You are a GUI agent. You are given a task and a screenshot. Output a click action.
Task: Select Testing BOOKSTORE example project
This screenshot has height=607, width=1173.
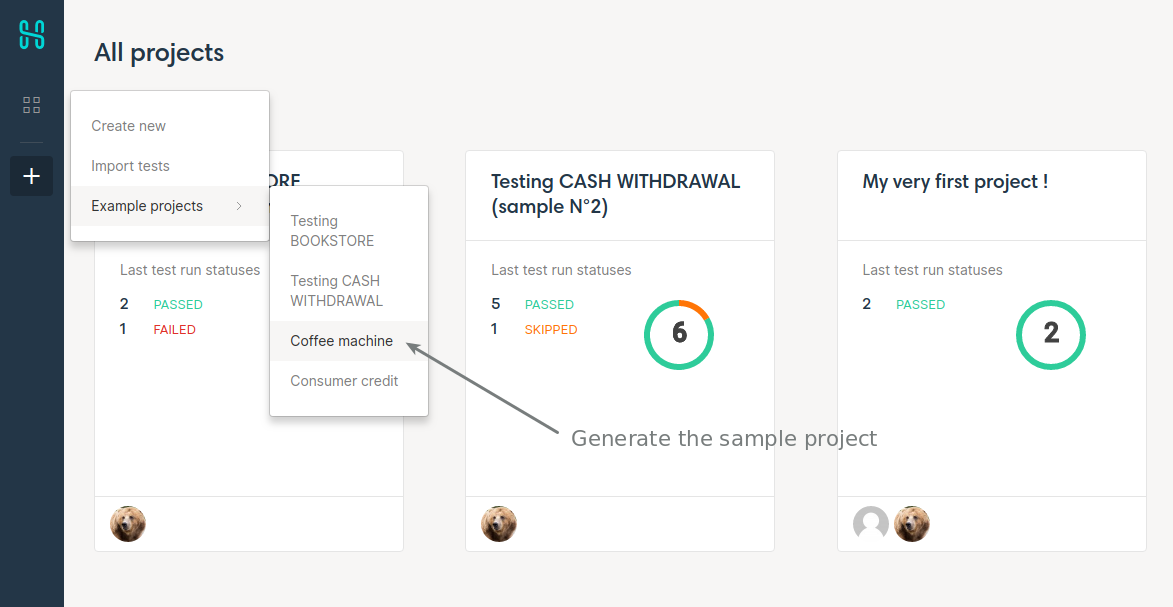(332, 231)
